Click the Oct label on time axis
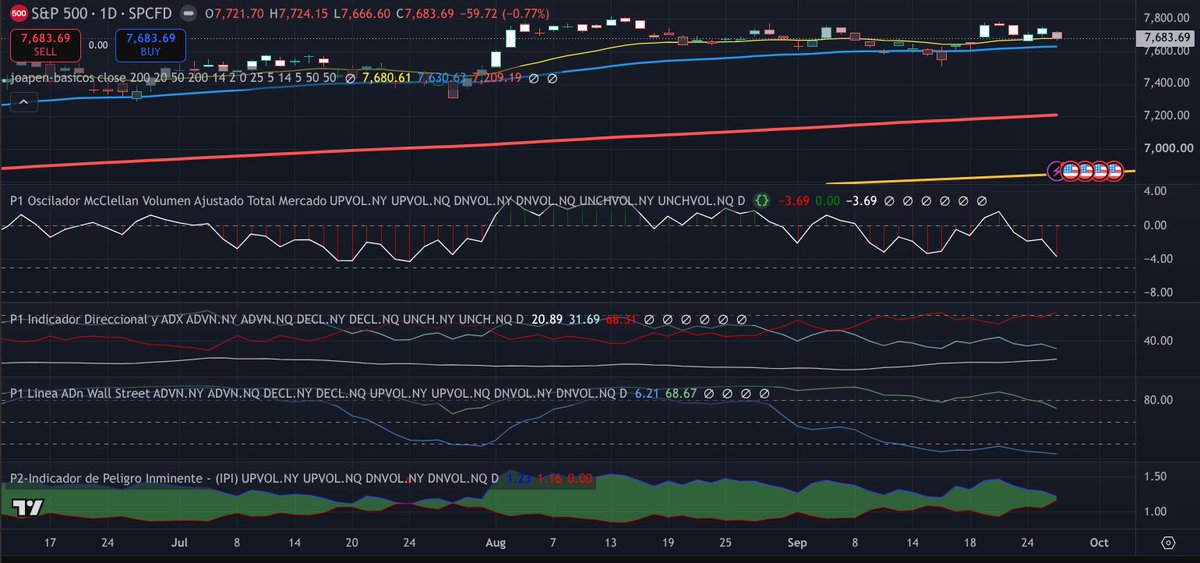Viewport: 1200px width, 563px height. coord(1098,543)
